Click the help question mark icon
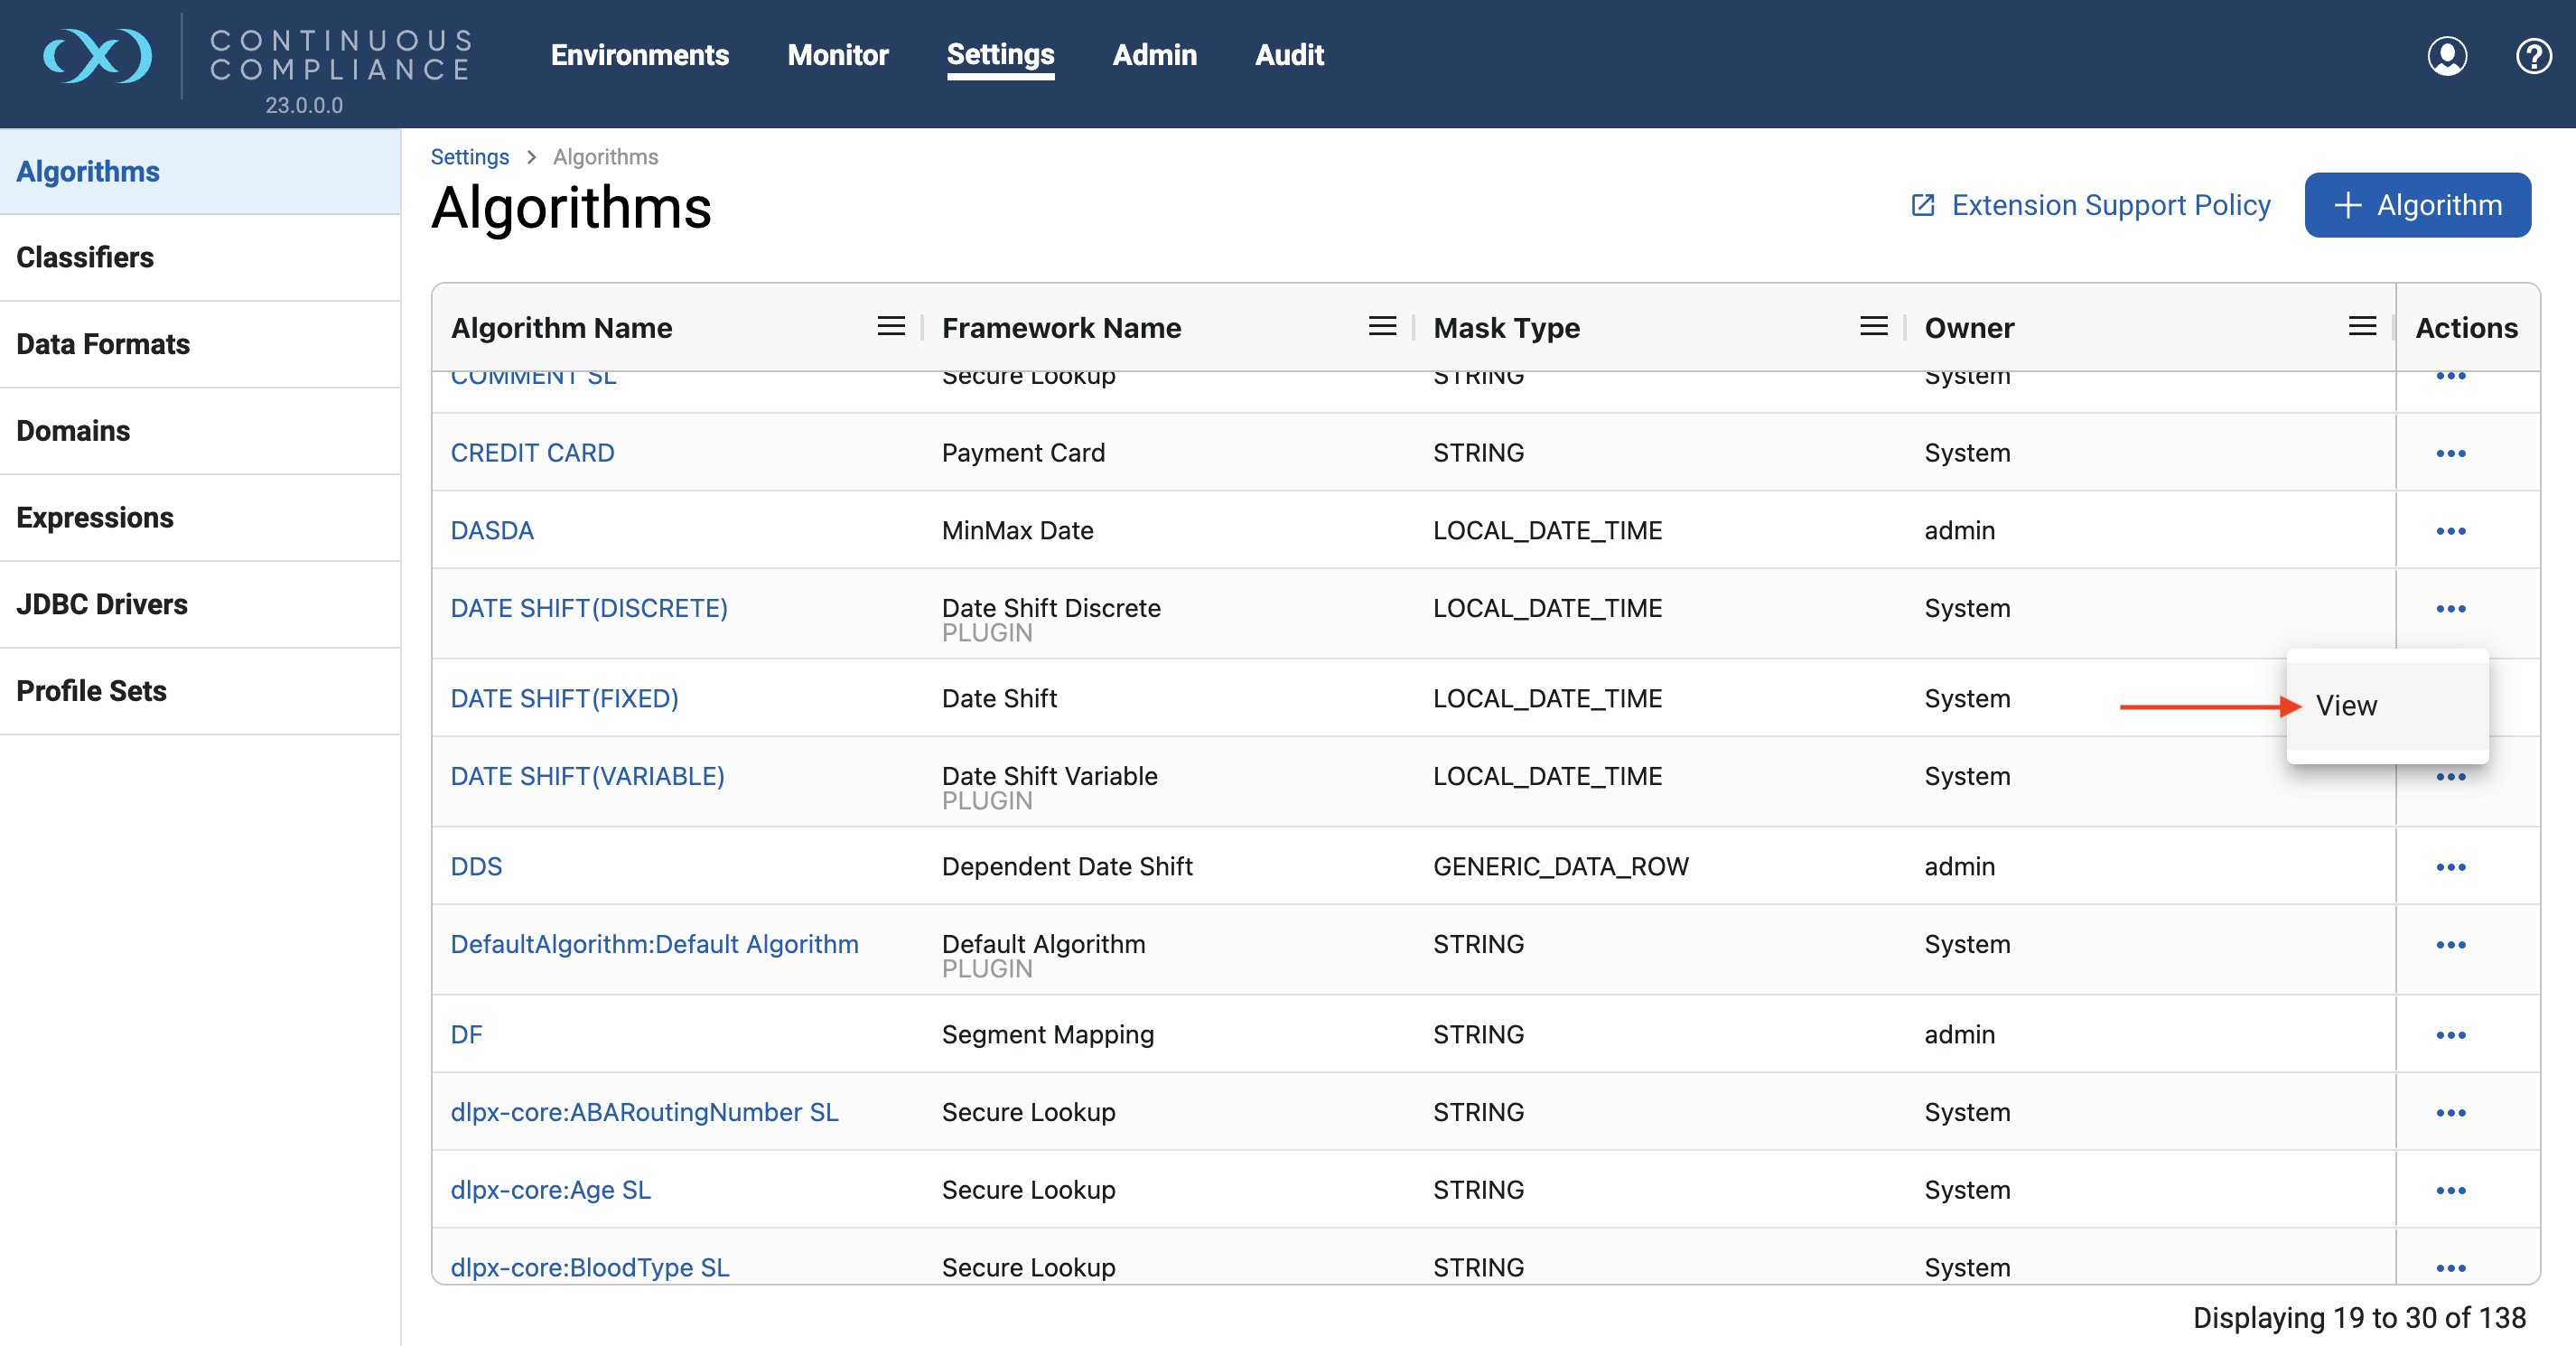 2532,56
